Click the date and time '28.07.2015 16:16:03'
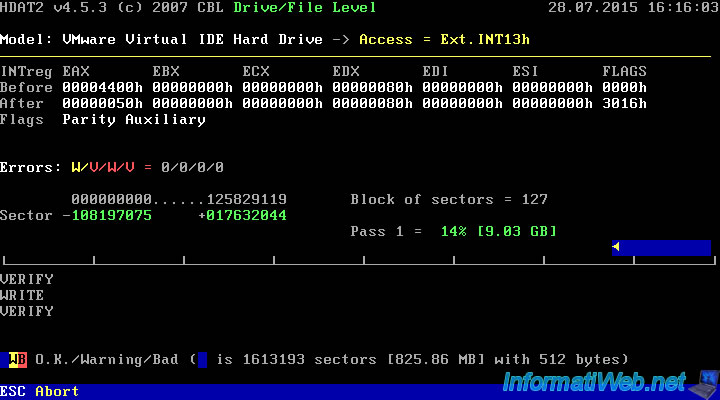The height and width of the screenshot is (400, 720). (634, 7)
